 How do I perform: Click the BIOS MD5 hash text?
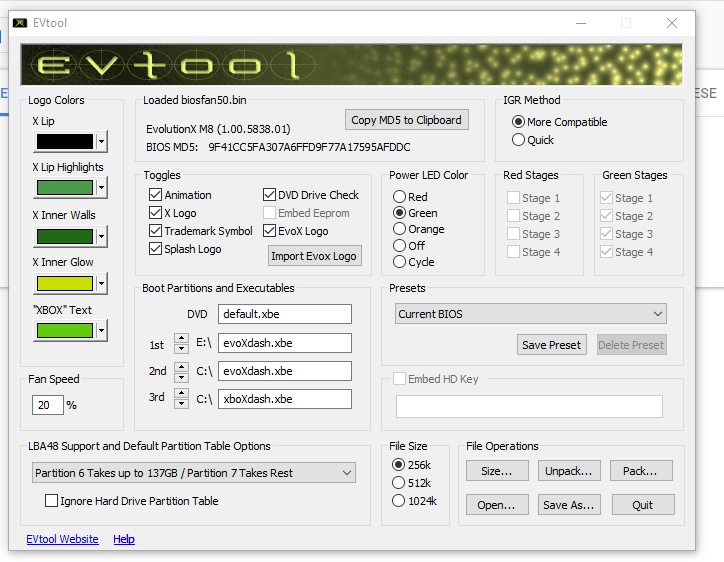pos(309,147)
